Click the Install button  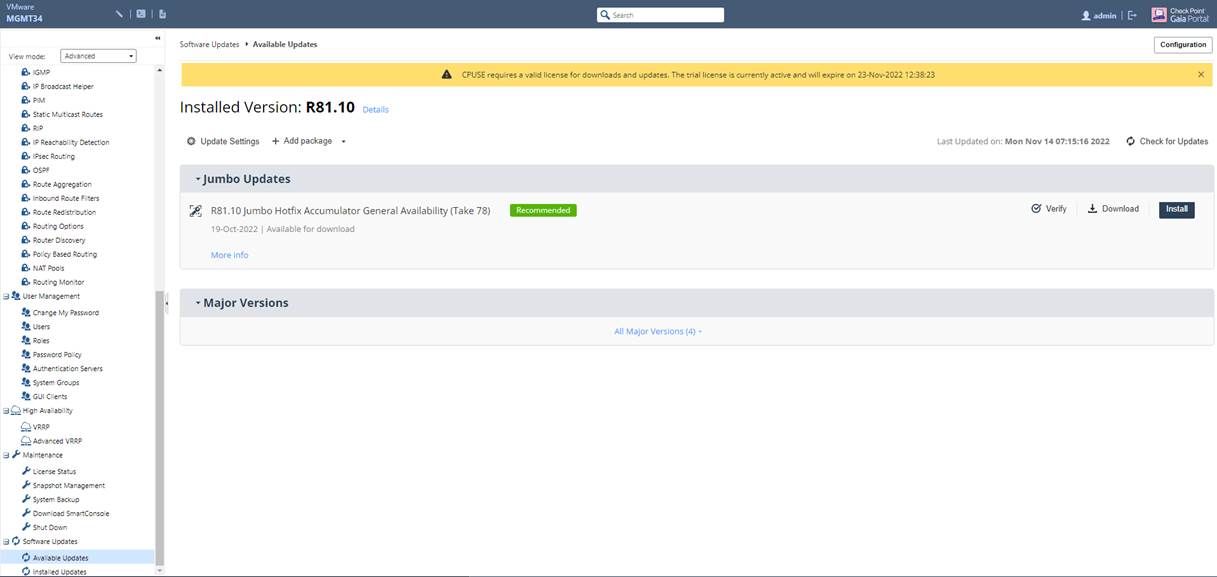pos(1176,209)
